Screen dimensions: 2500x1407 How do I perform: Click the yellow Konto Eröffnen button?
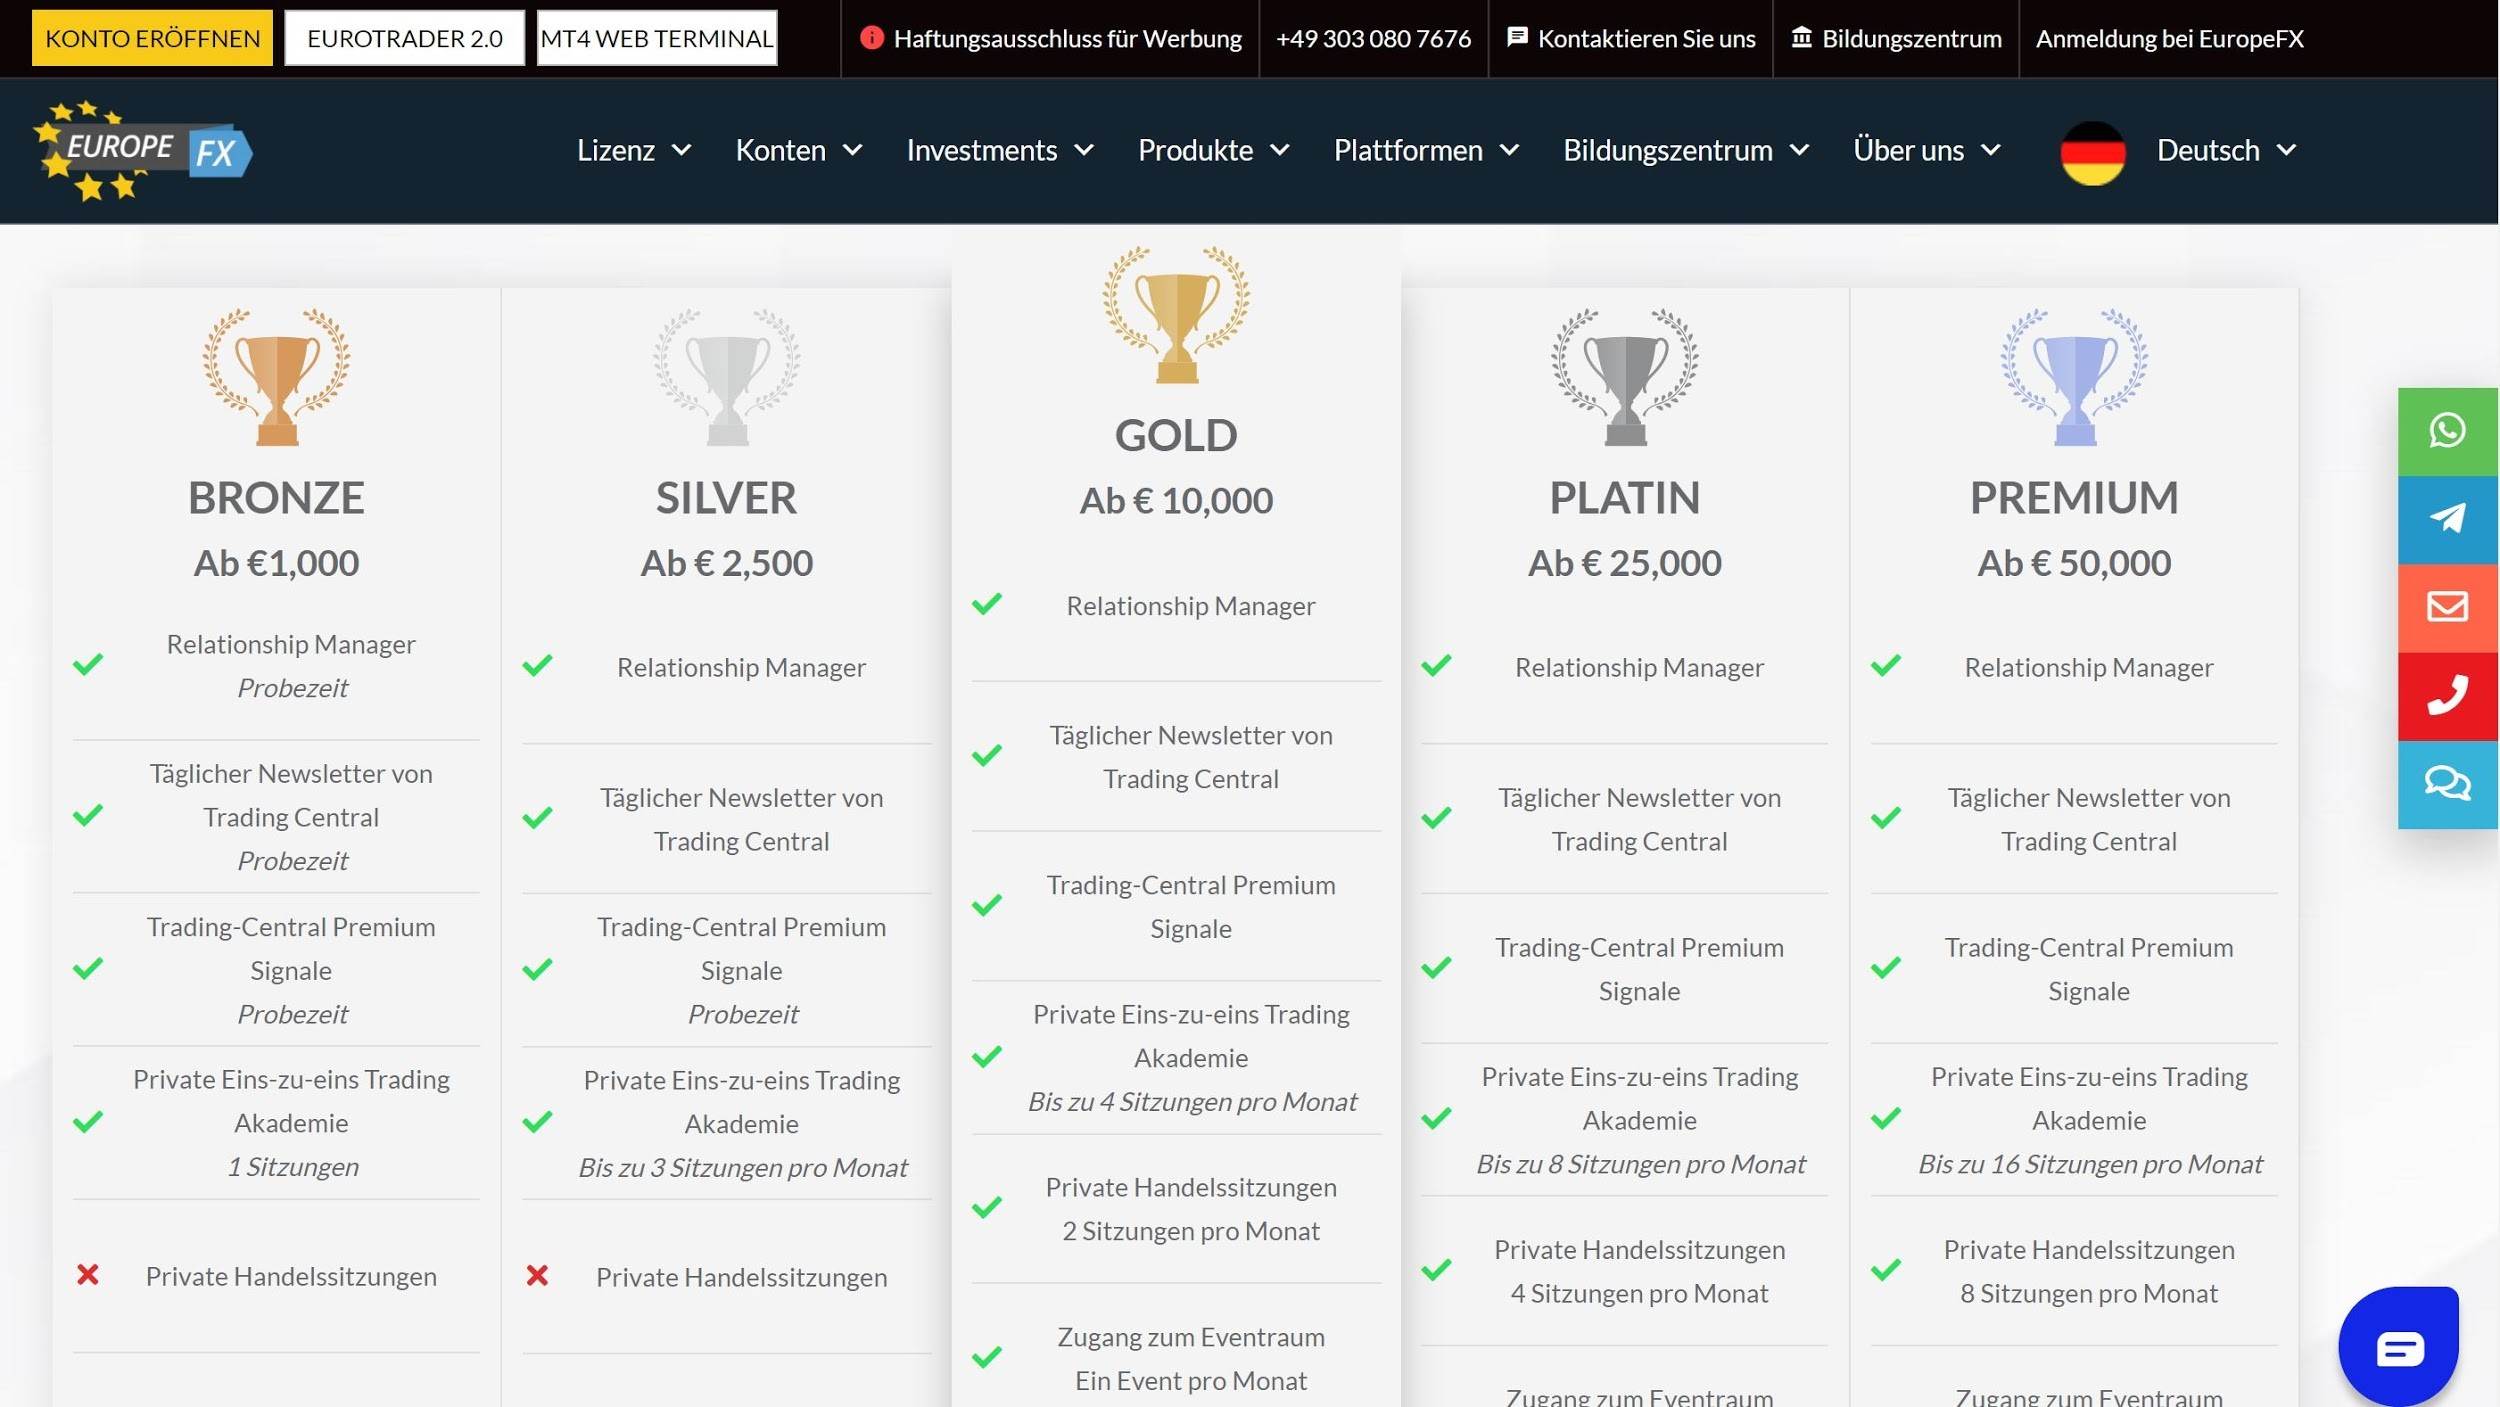click(x=152, y=38)
